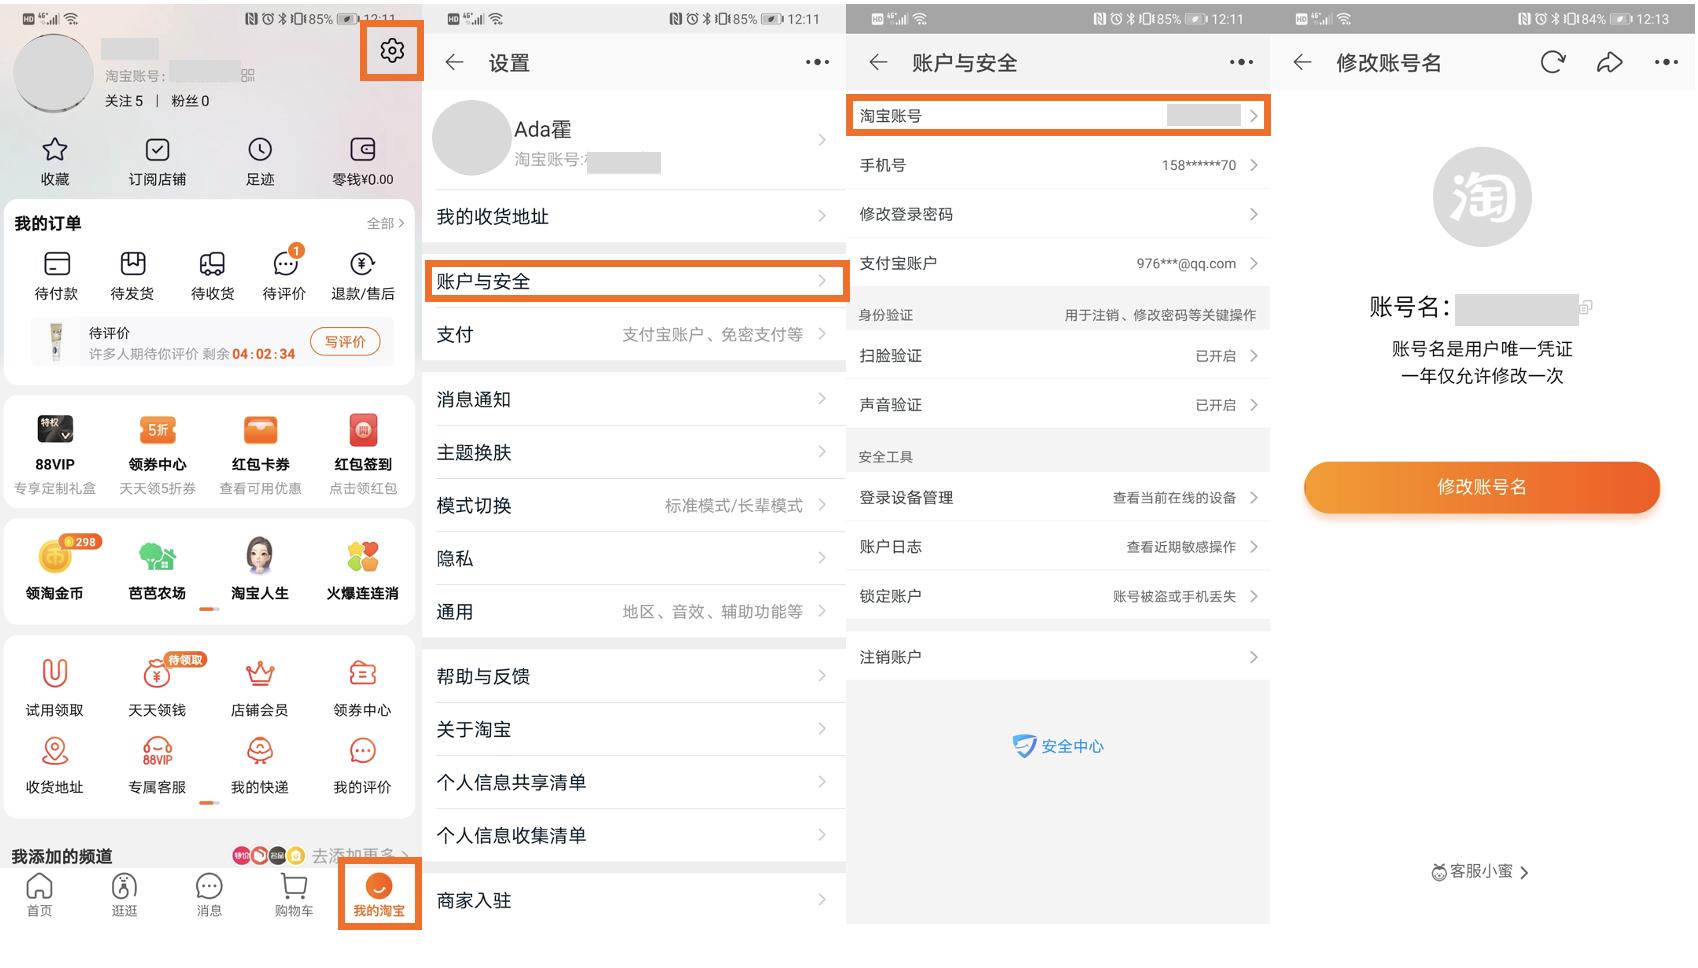This screenshot has width=1698, height=968.
Task: Open the 收藏 favorites icon
Action: pyautogui.click(x=55, y=150)
